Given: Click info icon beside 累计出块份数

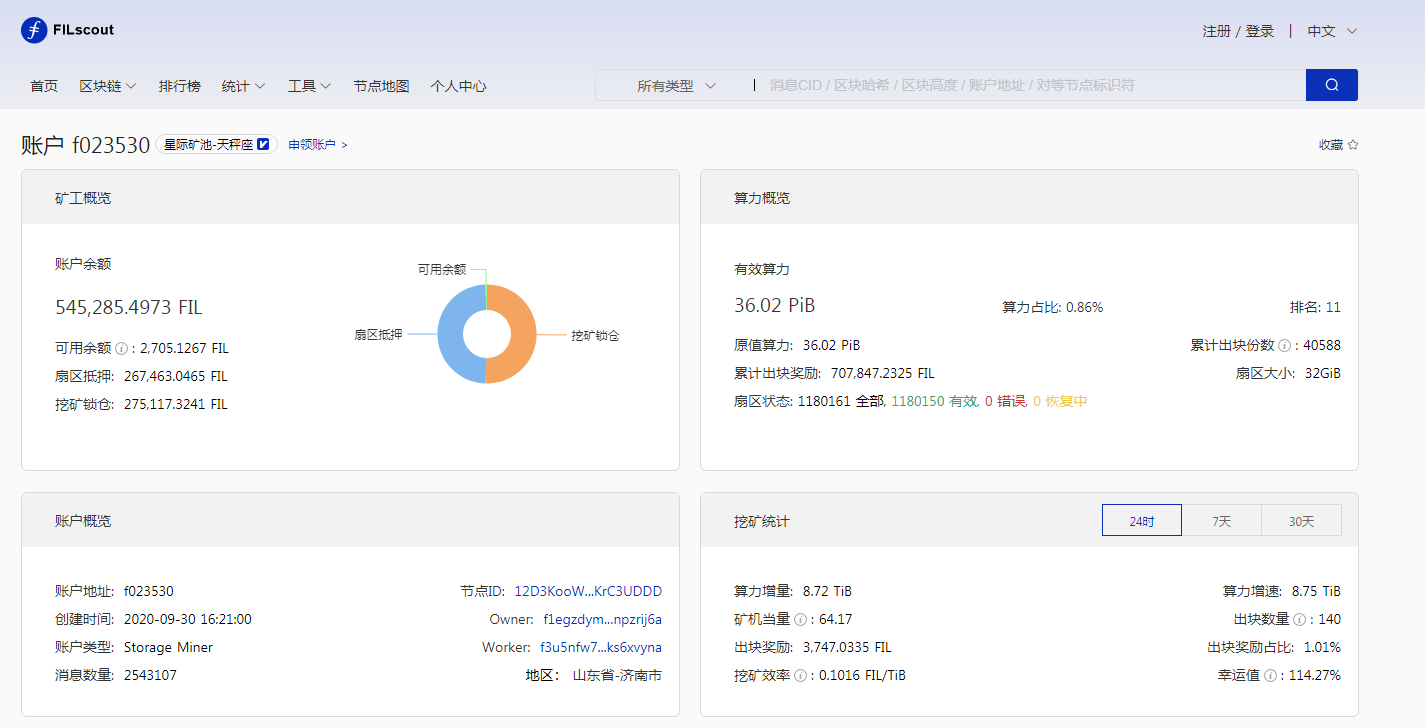Looking at the screenshot, I should (1284, 346).
